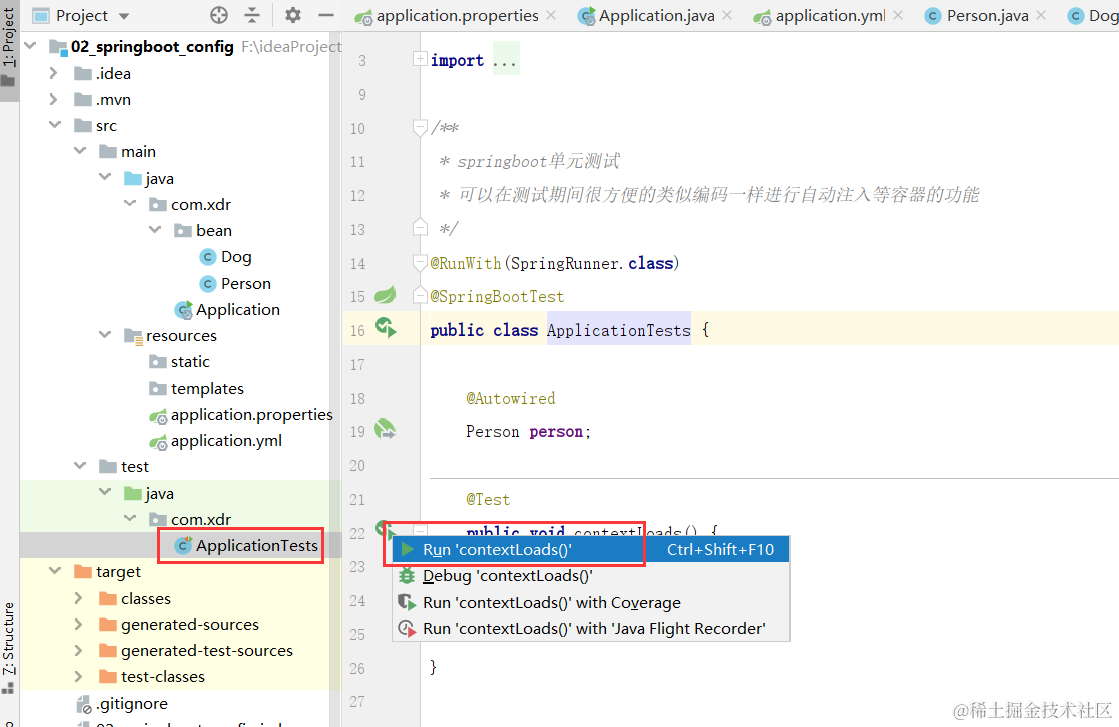1119x727 pixels.
Task: Select the Dog class in tree
Action: [225, 257]
